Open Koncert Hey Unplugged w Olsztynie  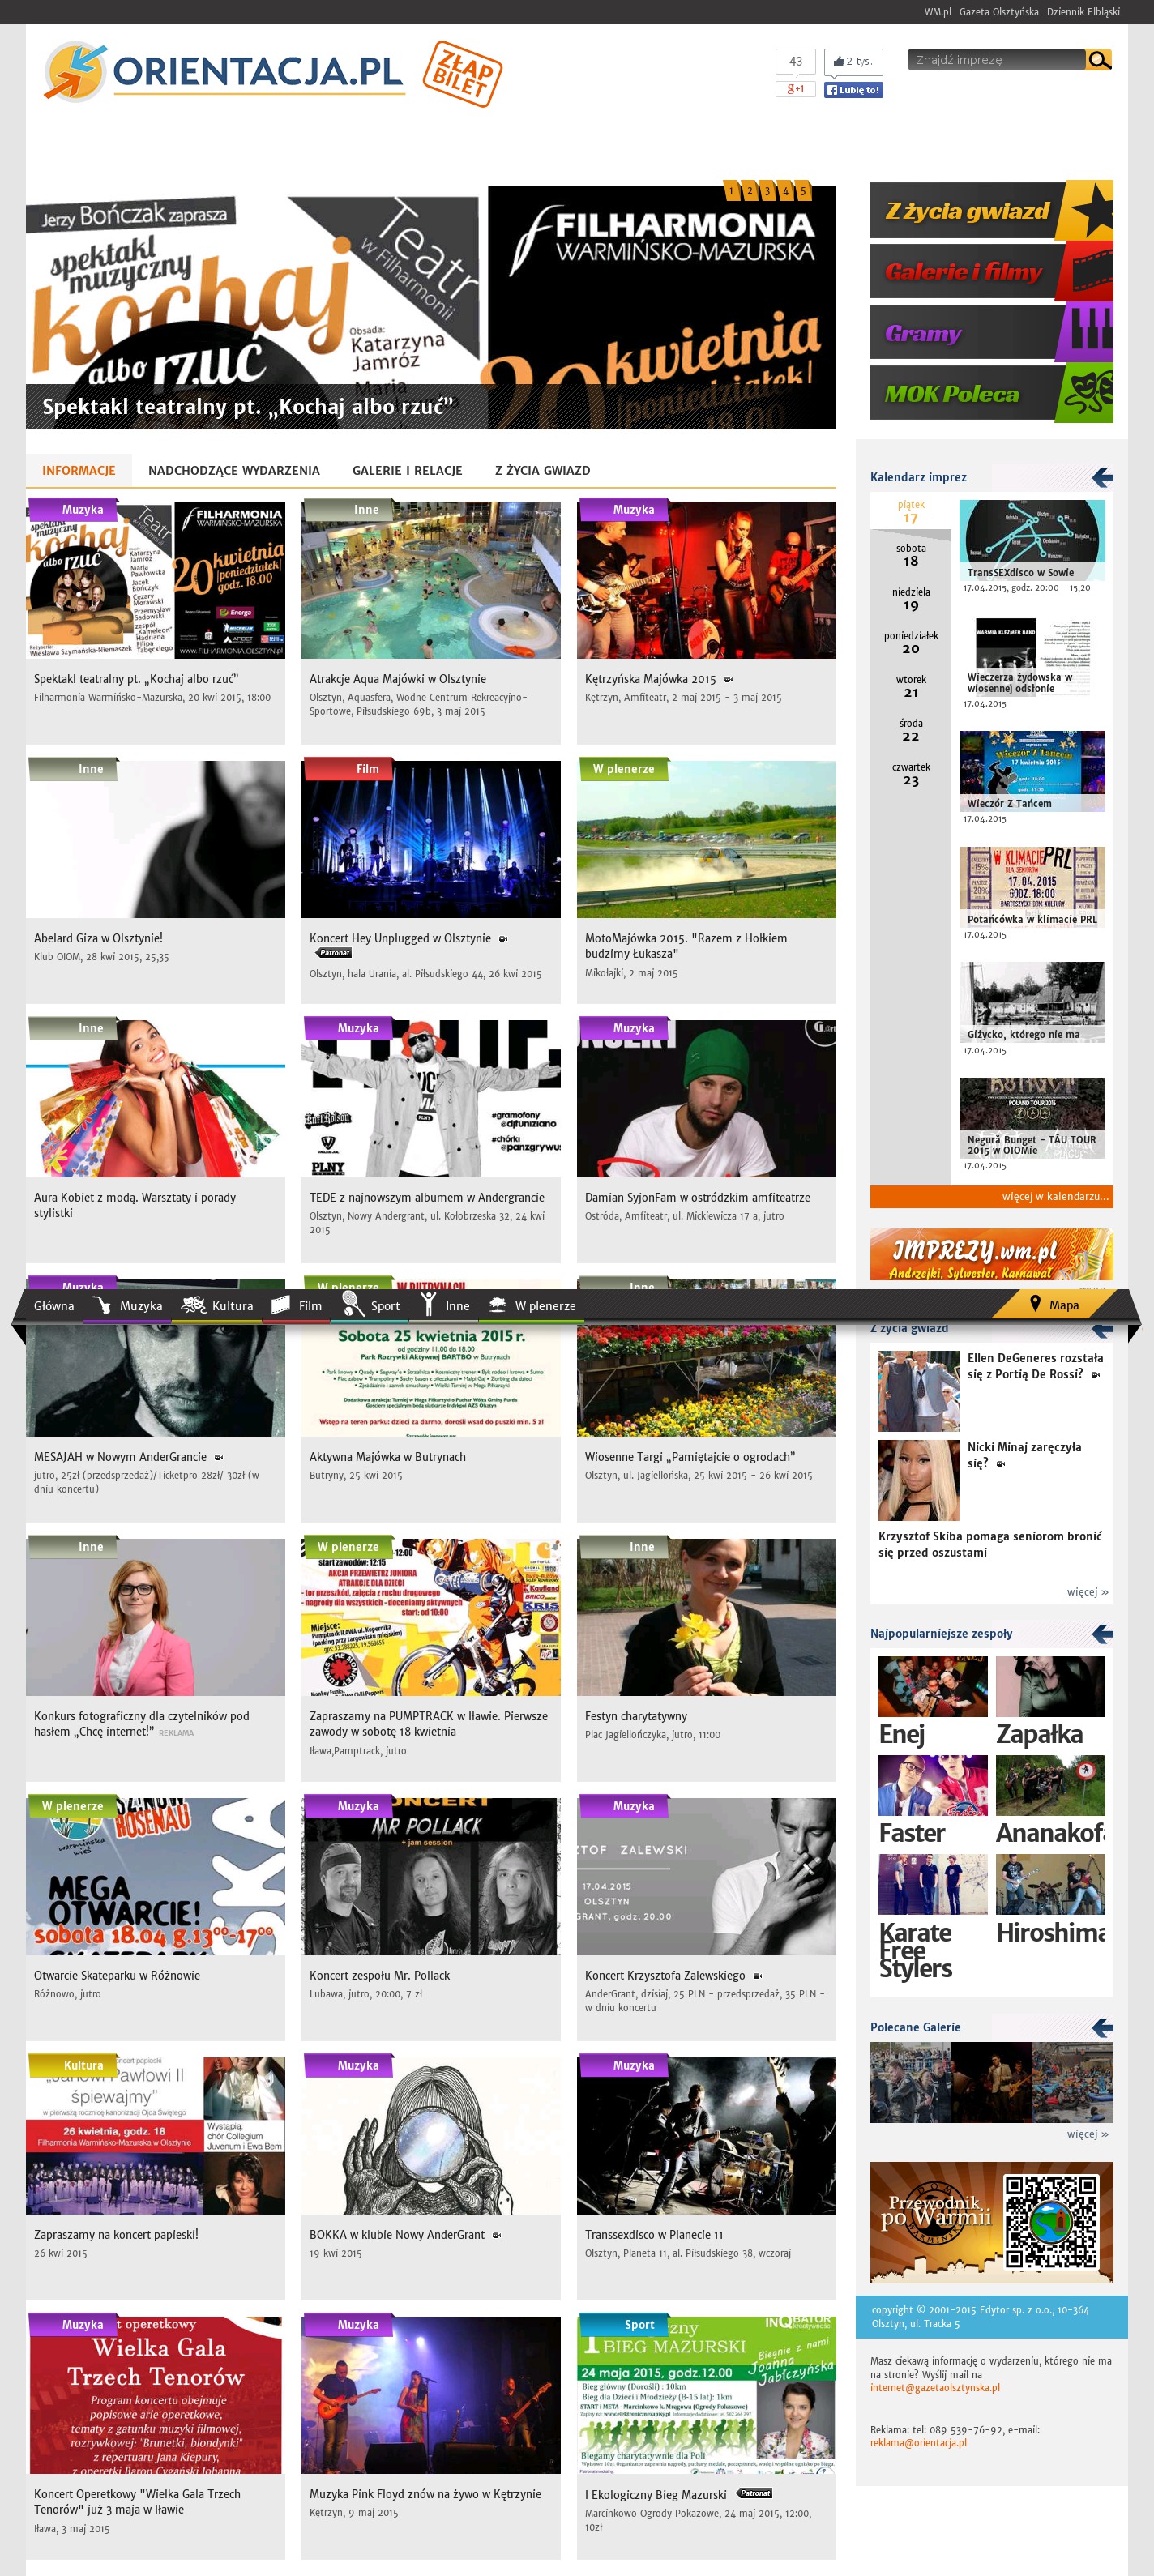400,938
